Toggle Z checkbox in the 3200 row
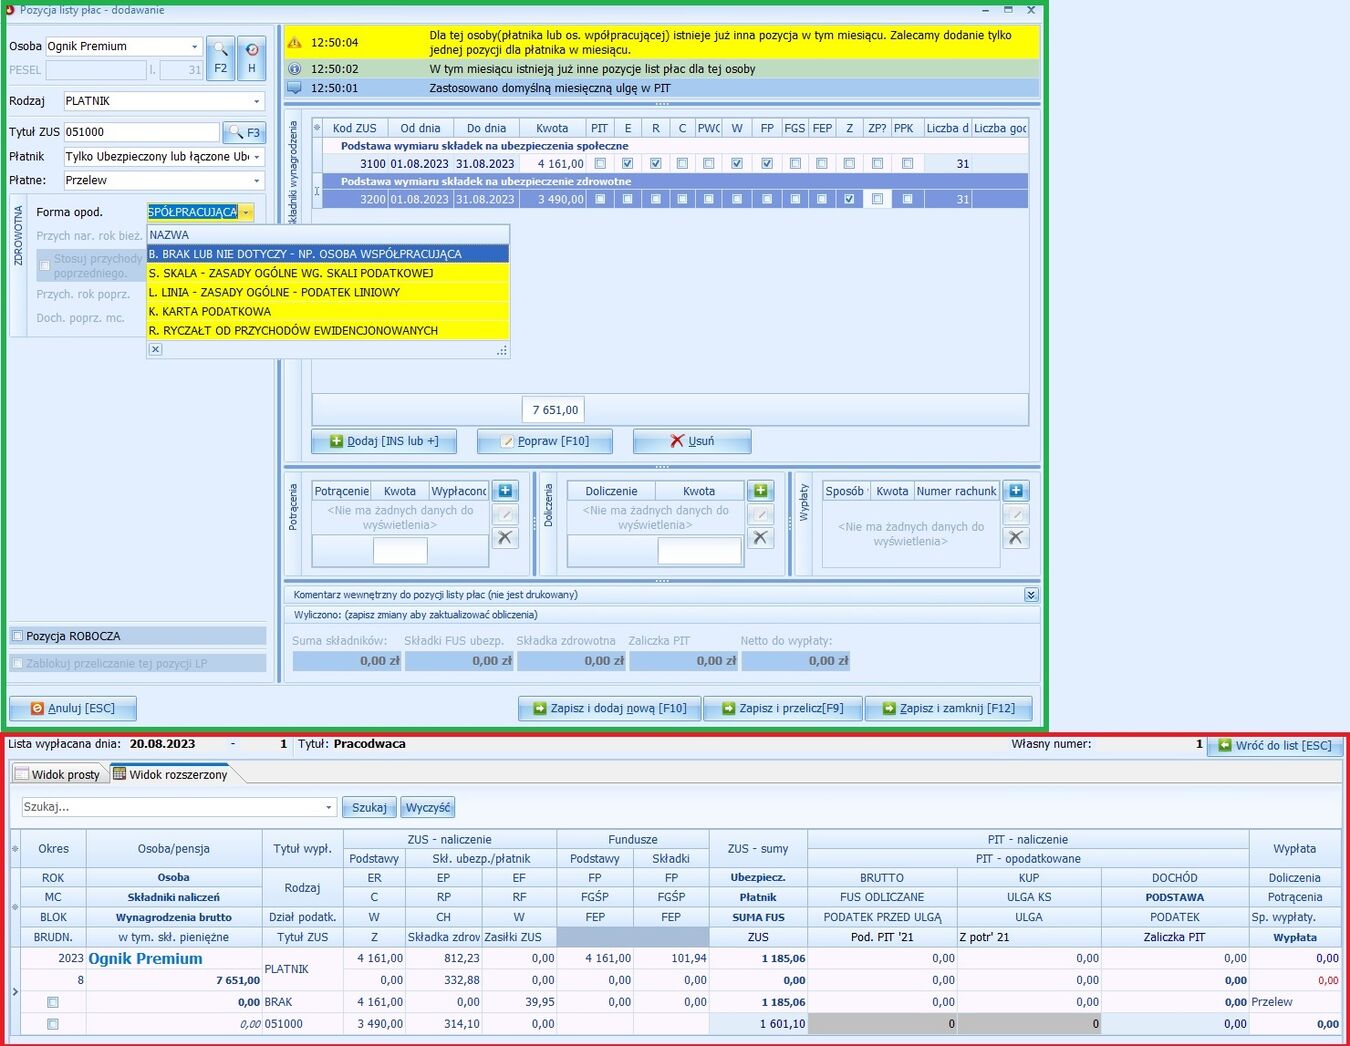This screenshot has height=1046, width=1350. tap(849, 199)
